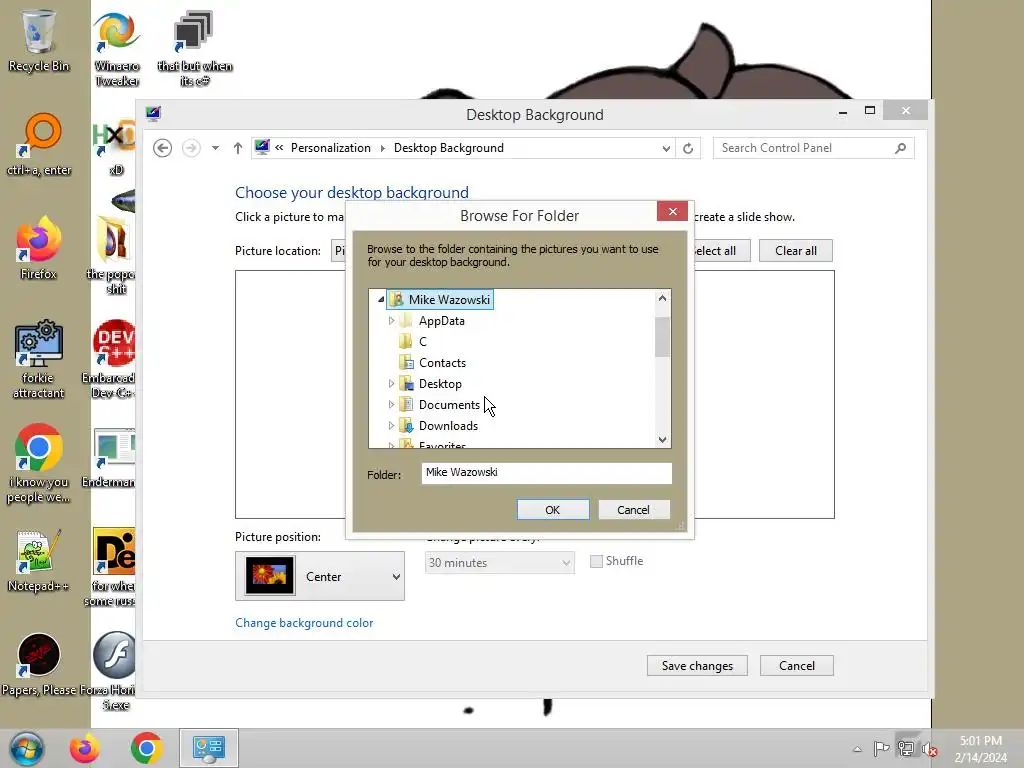The image size is (1024, 768).
Task: Open recent locations dropdown arrow
Action: [215, 148]
